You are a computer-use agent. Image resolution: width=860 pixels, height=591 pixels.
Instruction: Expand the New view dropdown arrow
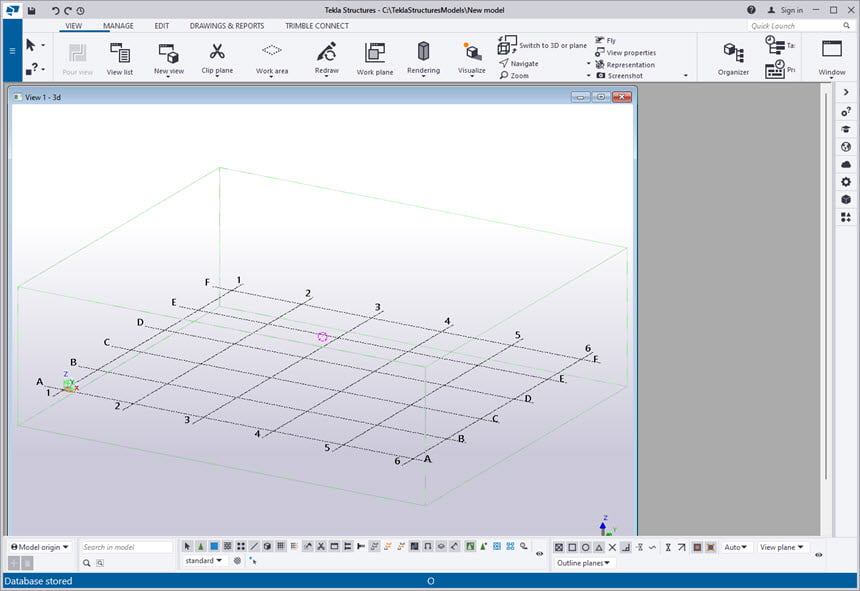click(x=168, y=77)
